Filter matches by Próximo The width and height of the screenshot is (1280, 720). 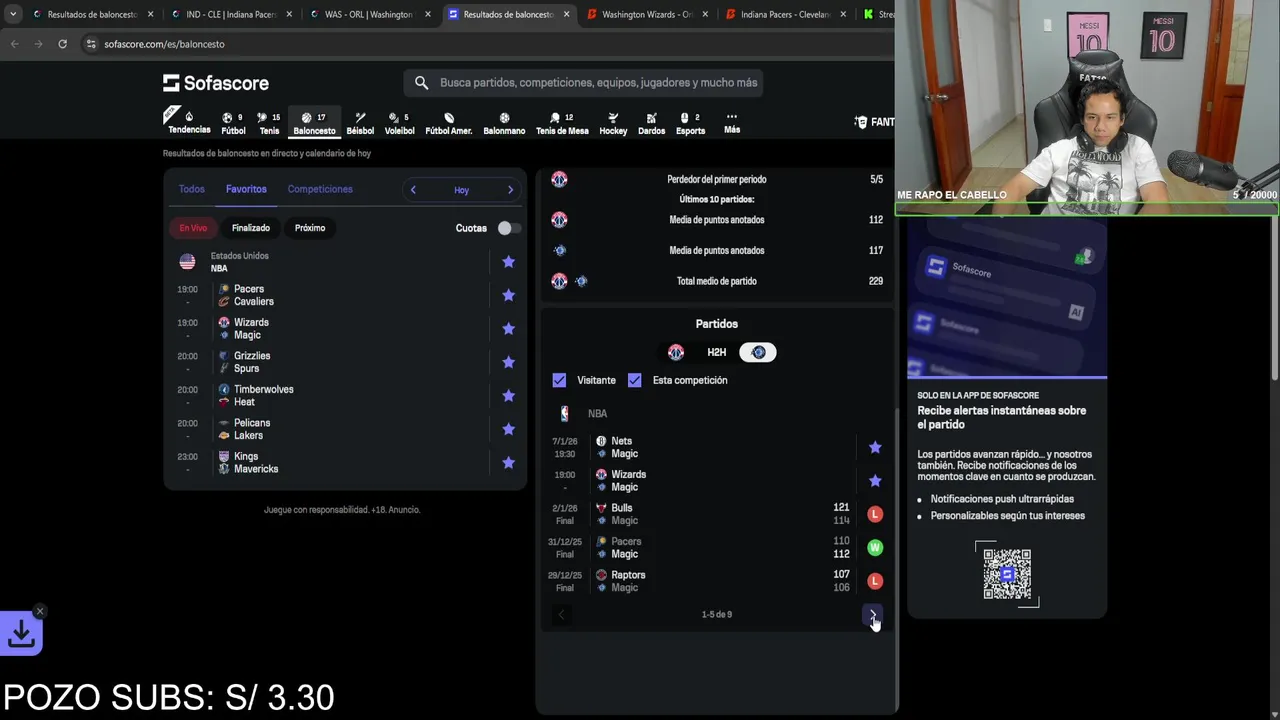(310, 228)
